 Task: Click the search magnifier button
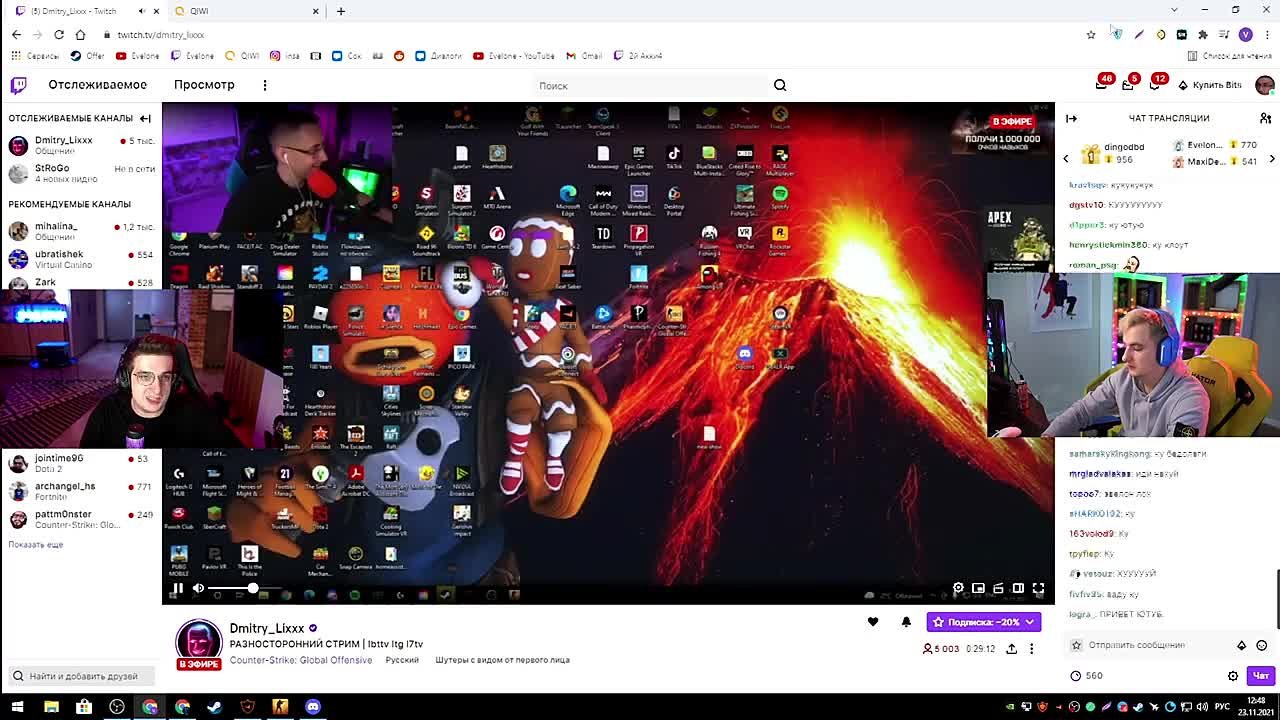[x=780, y=85]
